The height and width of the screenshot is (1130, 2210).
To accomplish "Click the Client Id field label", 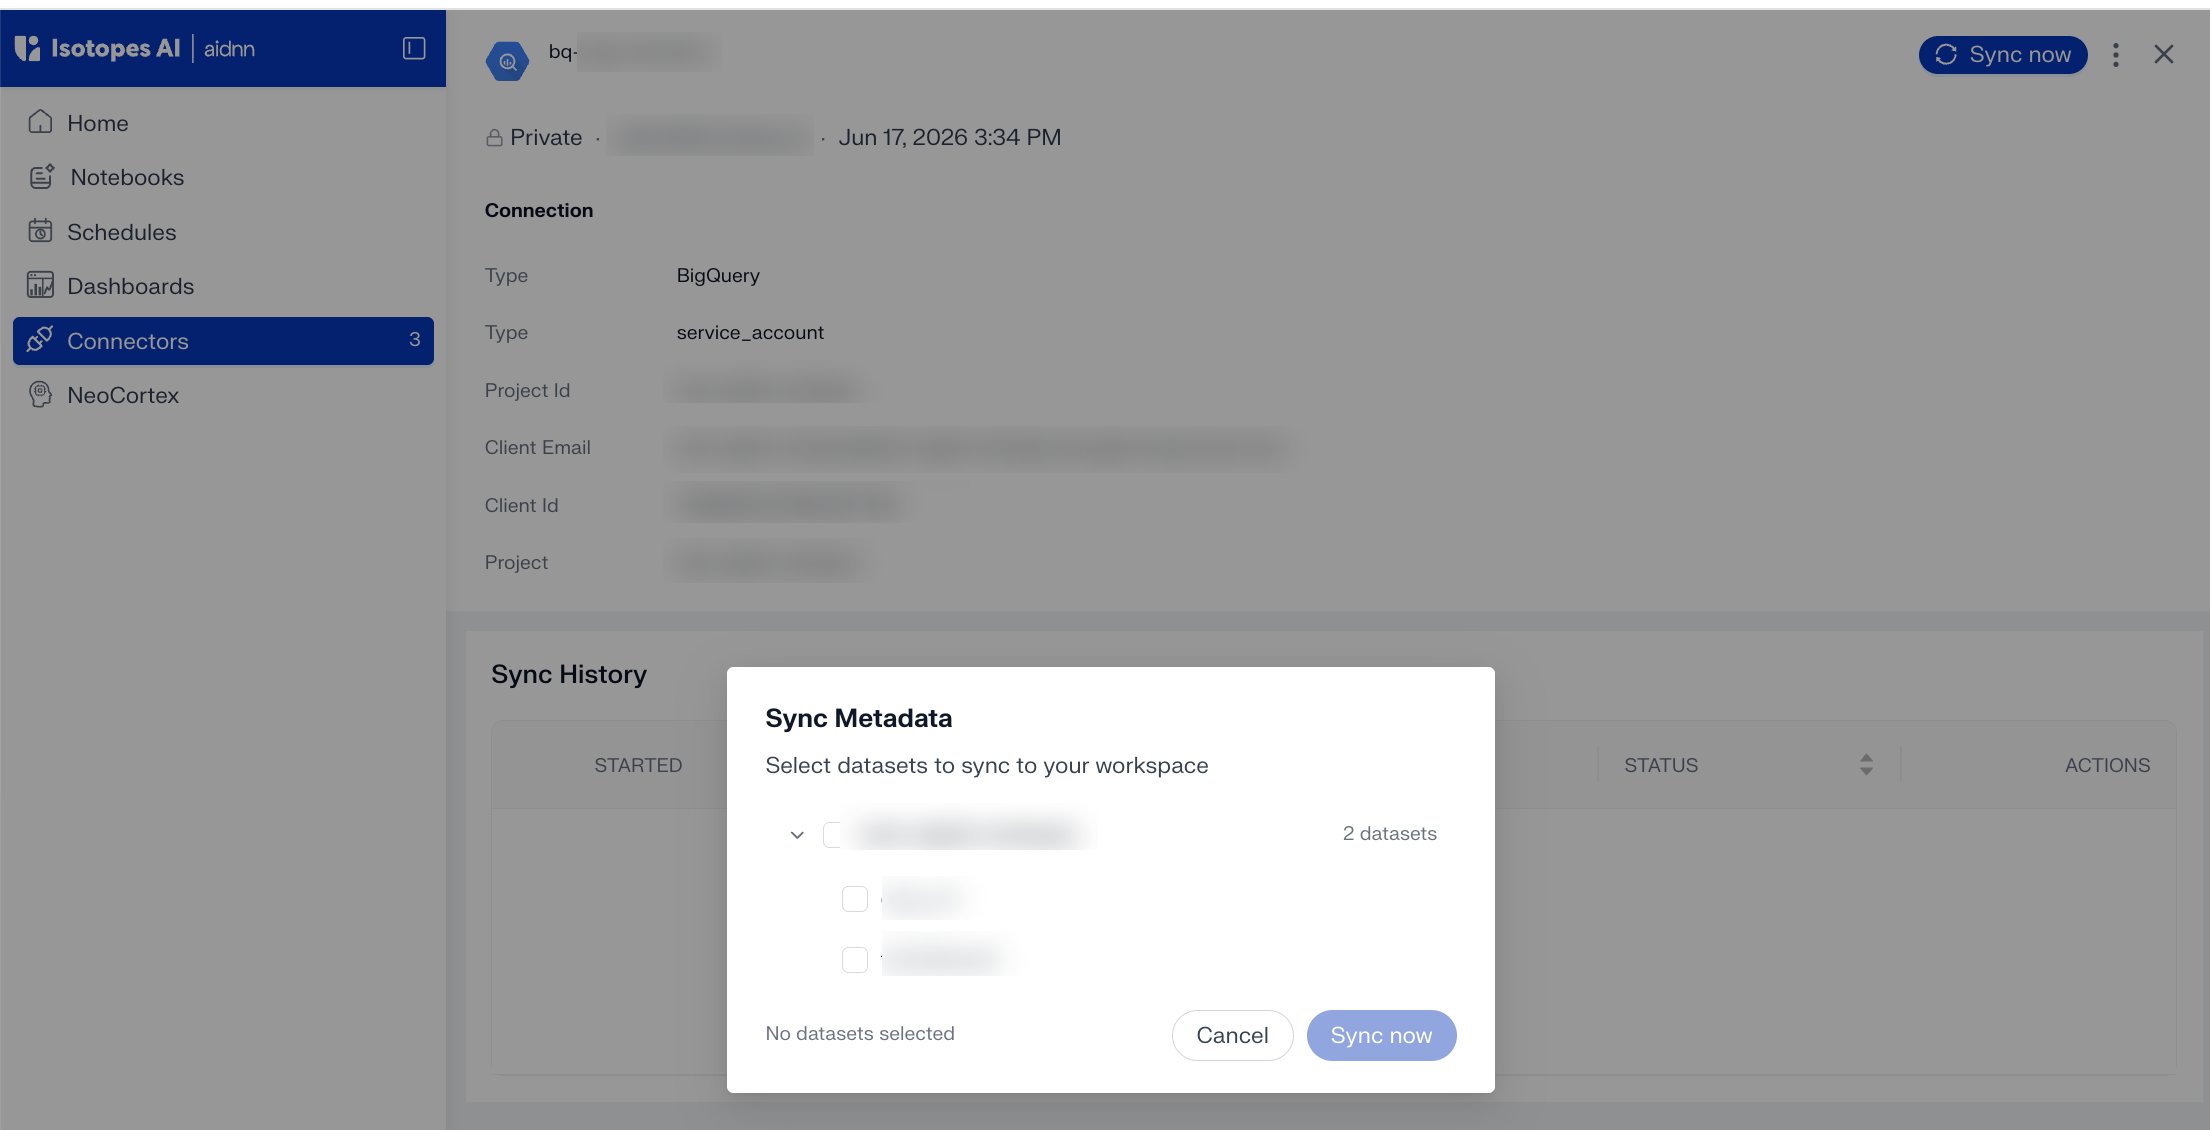I will click(521, 505).
